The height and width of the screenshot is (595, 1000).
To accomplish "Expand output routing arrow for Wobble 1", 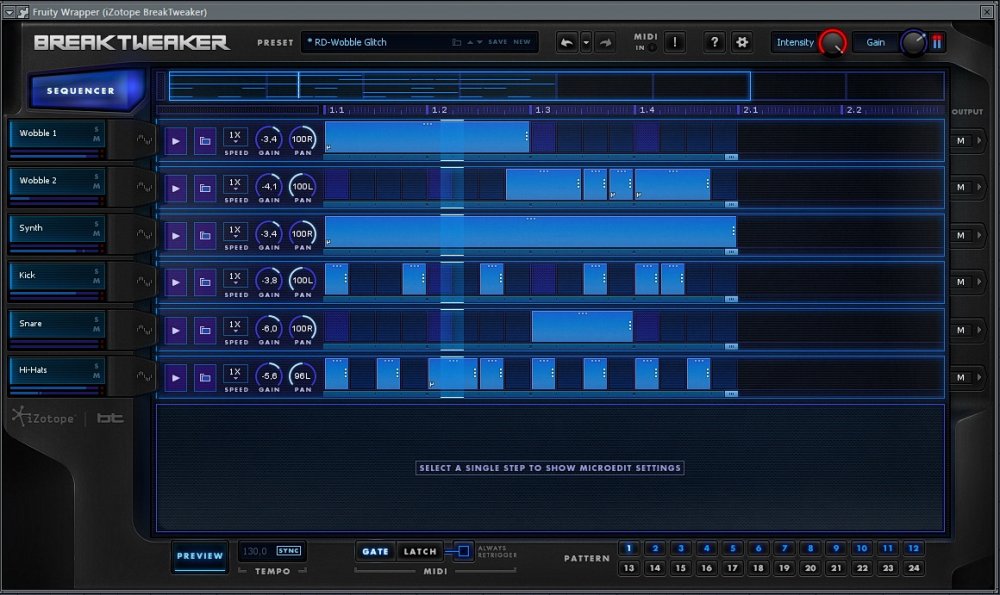I will [979, 141].
